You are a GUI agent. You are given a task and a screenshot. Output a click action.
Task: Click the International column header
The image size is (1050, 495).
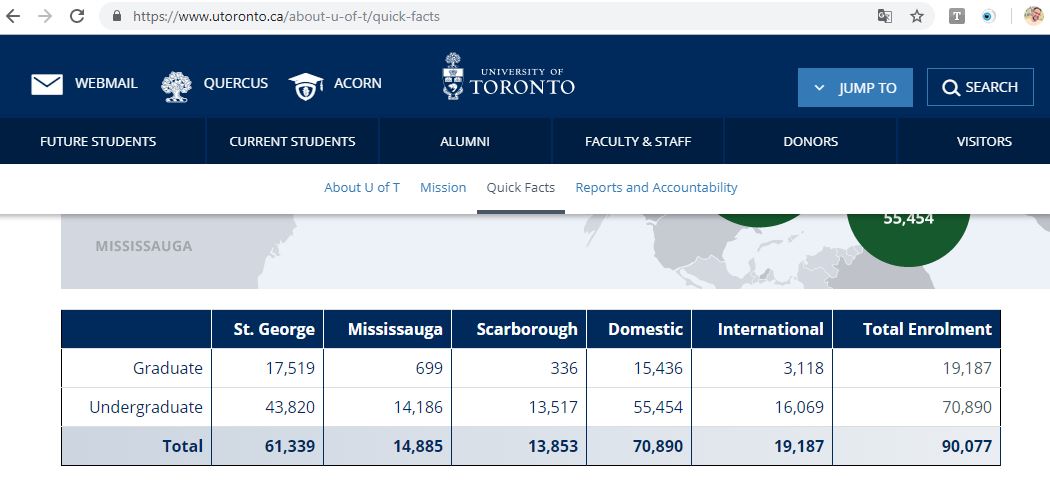762,329
